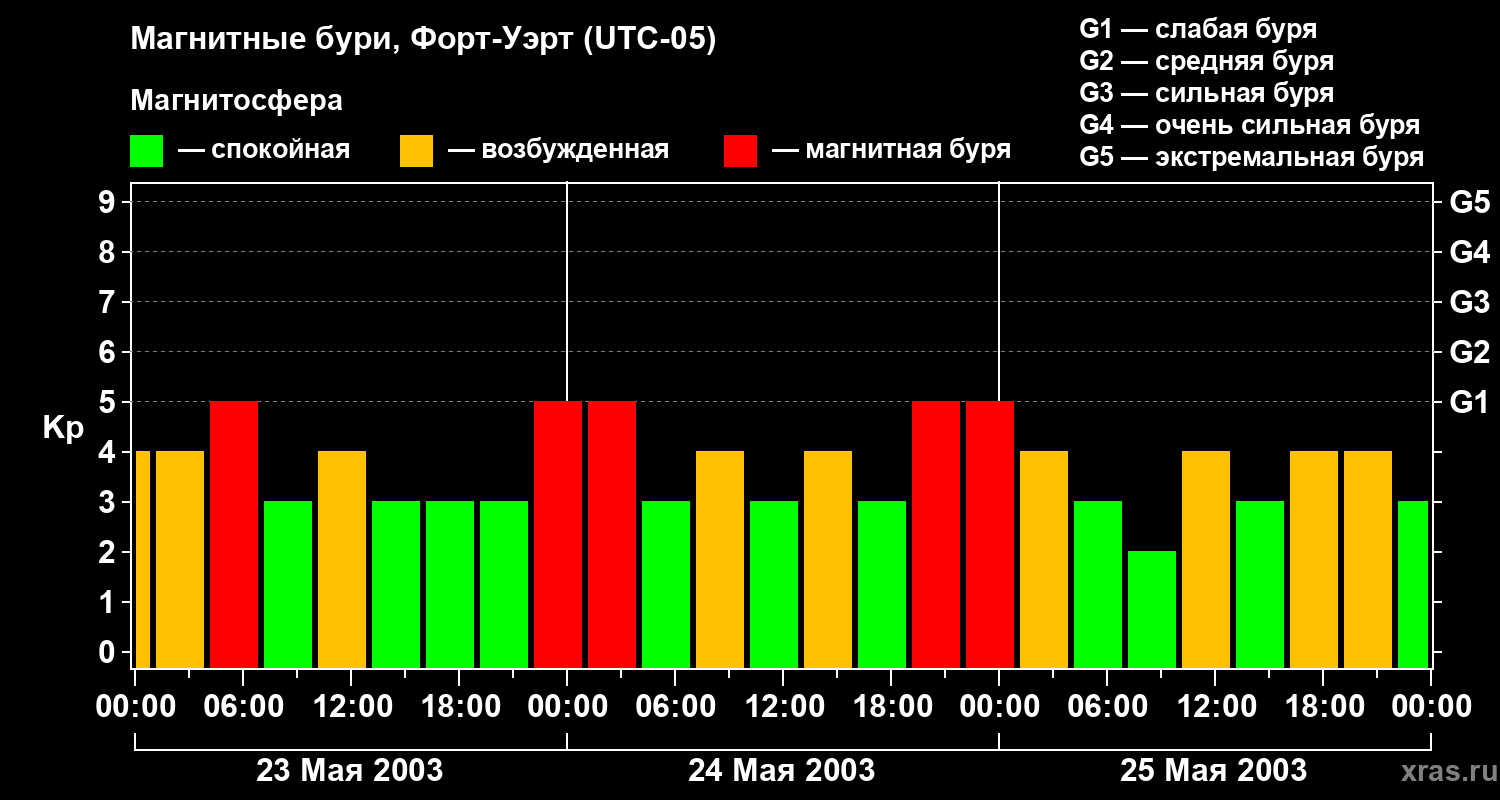
Task: Click the "Магнитосфера" legend heading
Action: pyautogui.click(x=236, y=101)
